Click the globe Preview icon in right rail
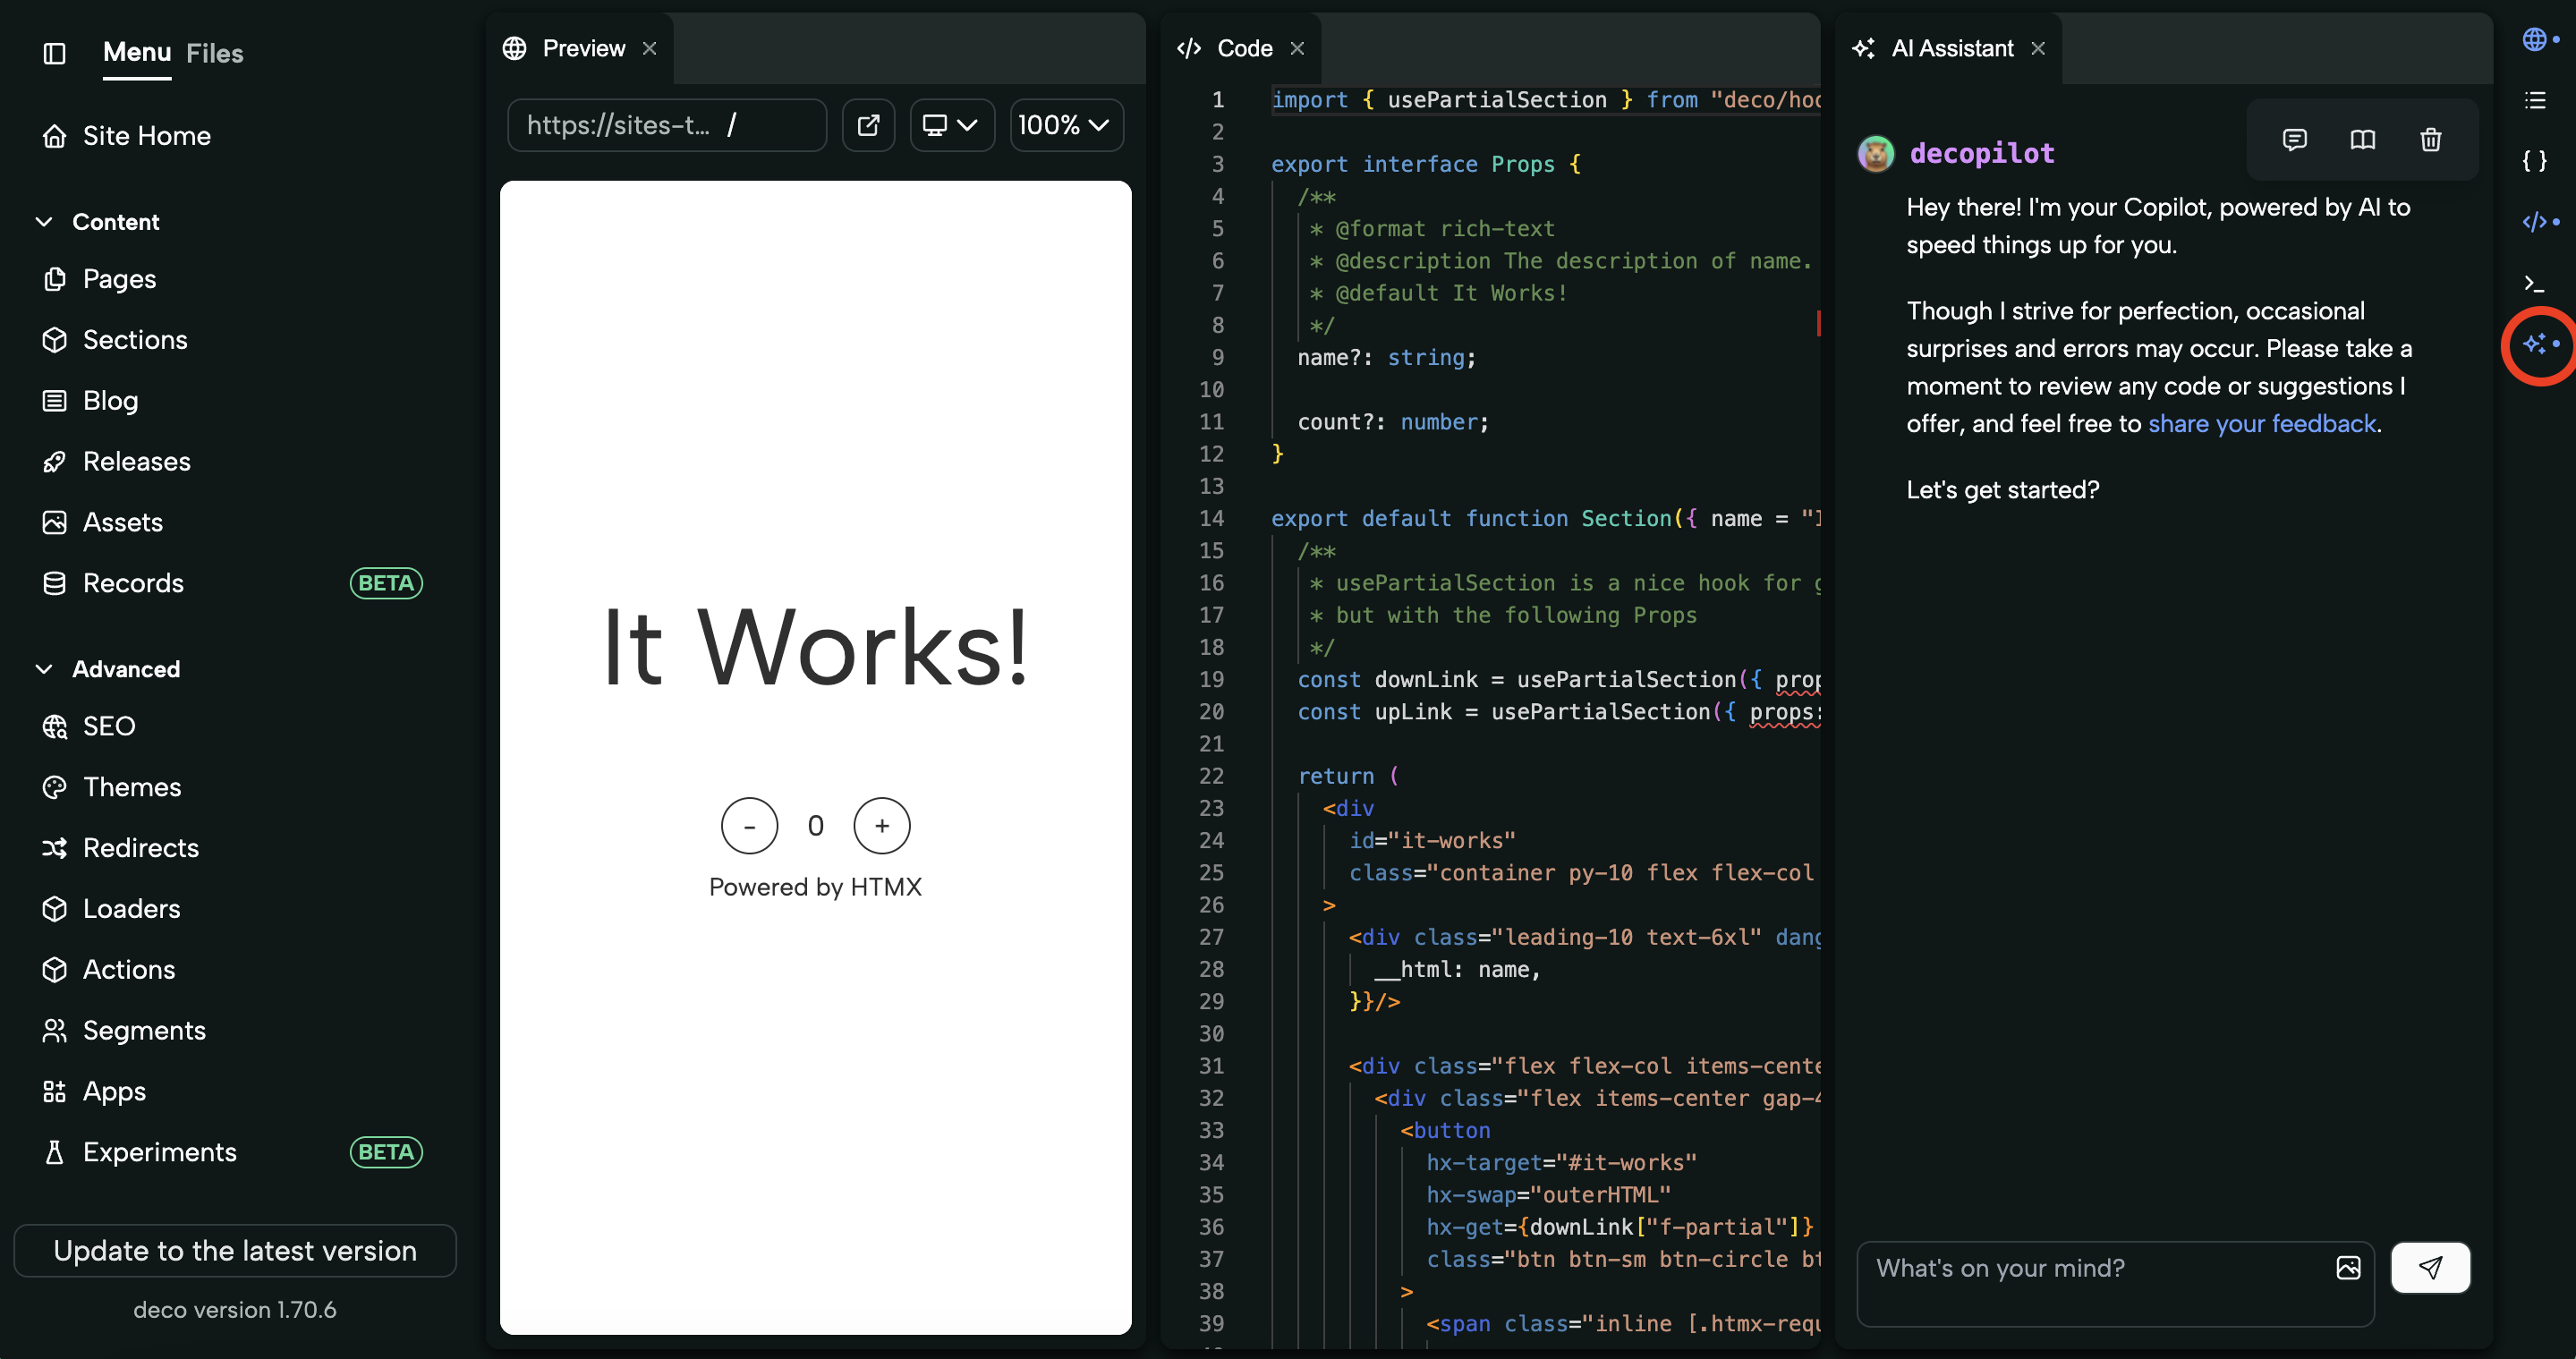 2534,40
